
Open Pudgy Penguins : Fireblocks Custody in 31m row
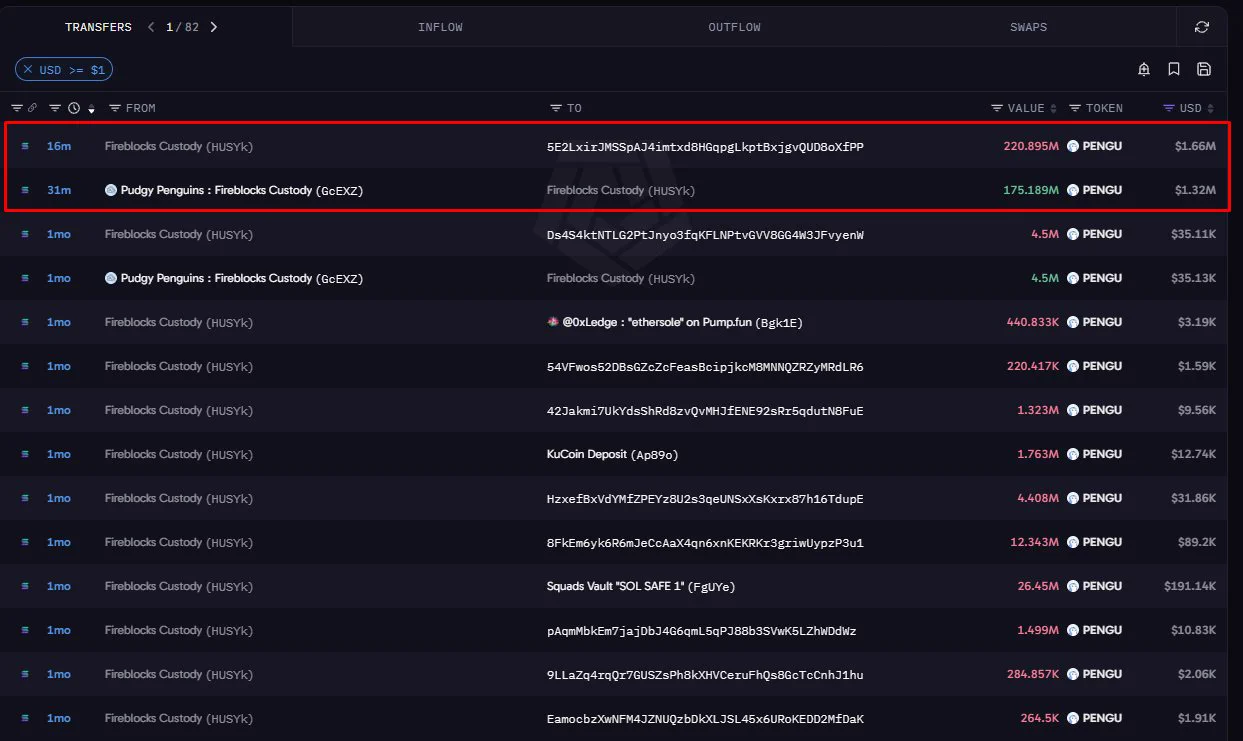coord(241,190)
